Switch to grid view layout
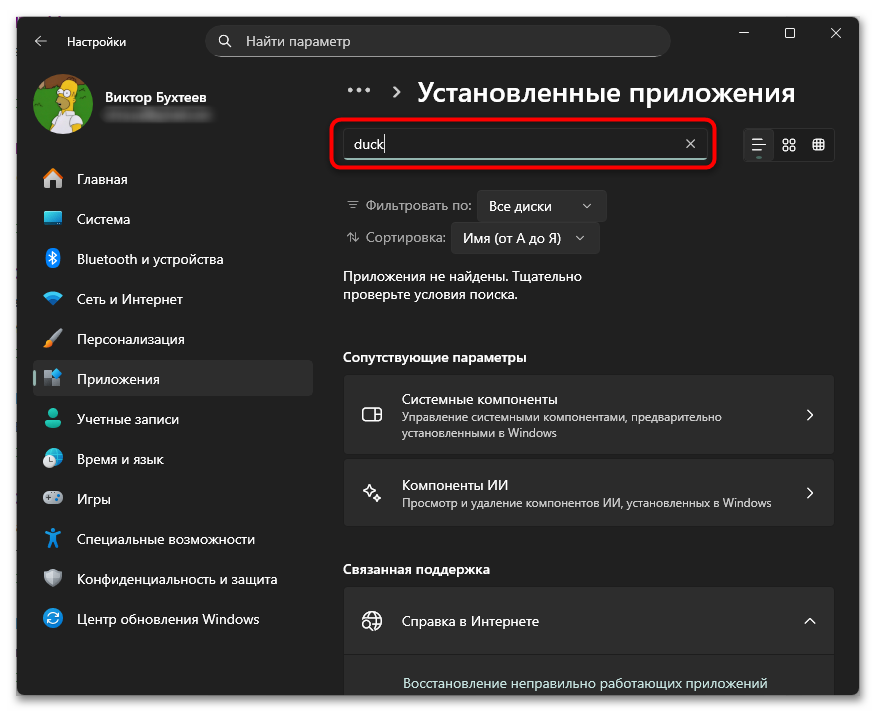This screenshot has width=876, height=712. tap(818, 144)
